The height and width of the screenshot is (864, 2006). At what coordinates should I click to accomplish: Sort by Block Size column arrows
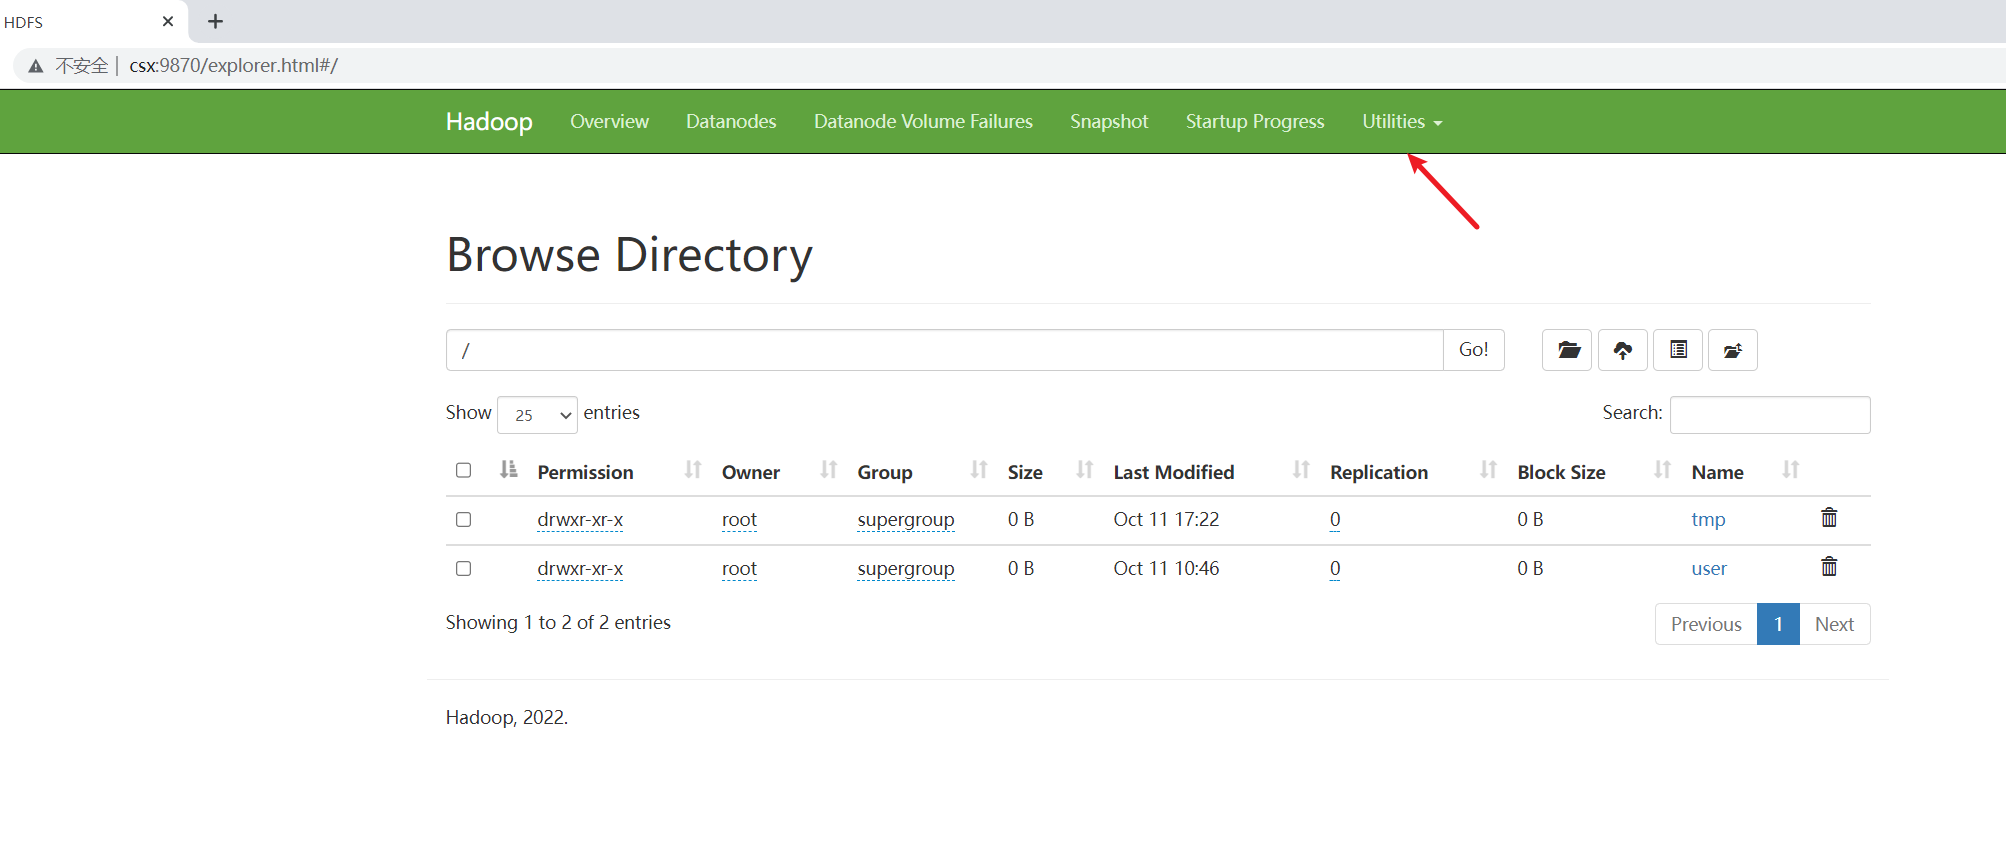[1662, 470]
